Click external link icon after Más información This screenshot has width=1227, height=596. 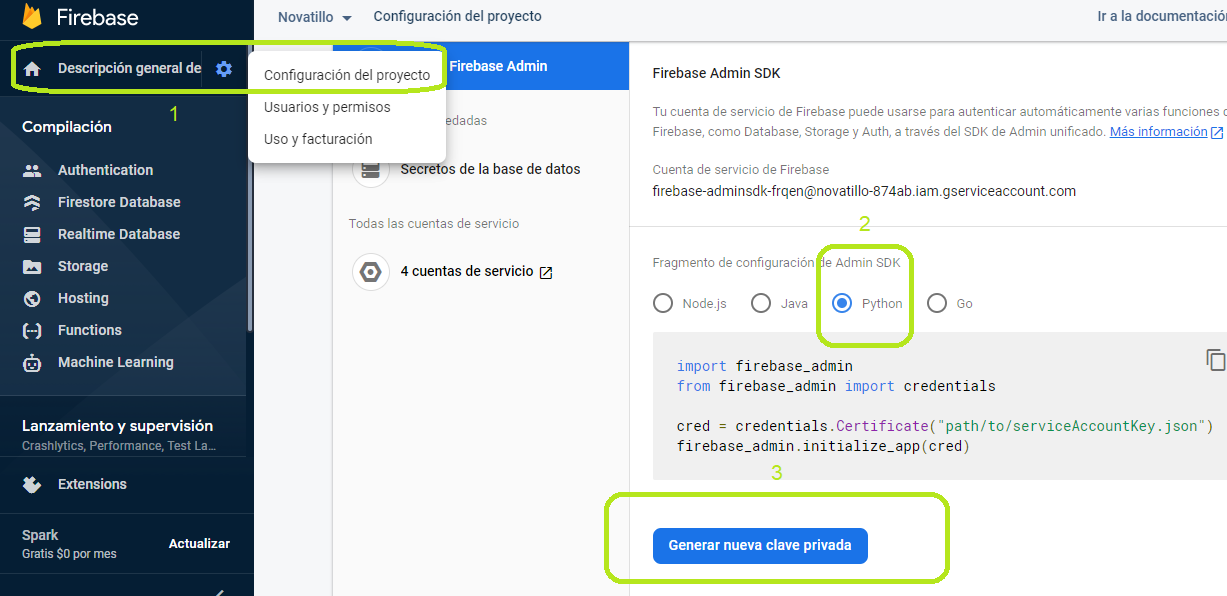(x=1217, y=132)
